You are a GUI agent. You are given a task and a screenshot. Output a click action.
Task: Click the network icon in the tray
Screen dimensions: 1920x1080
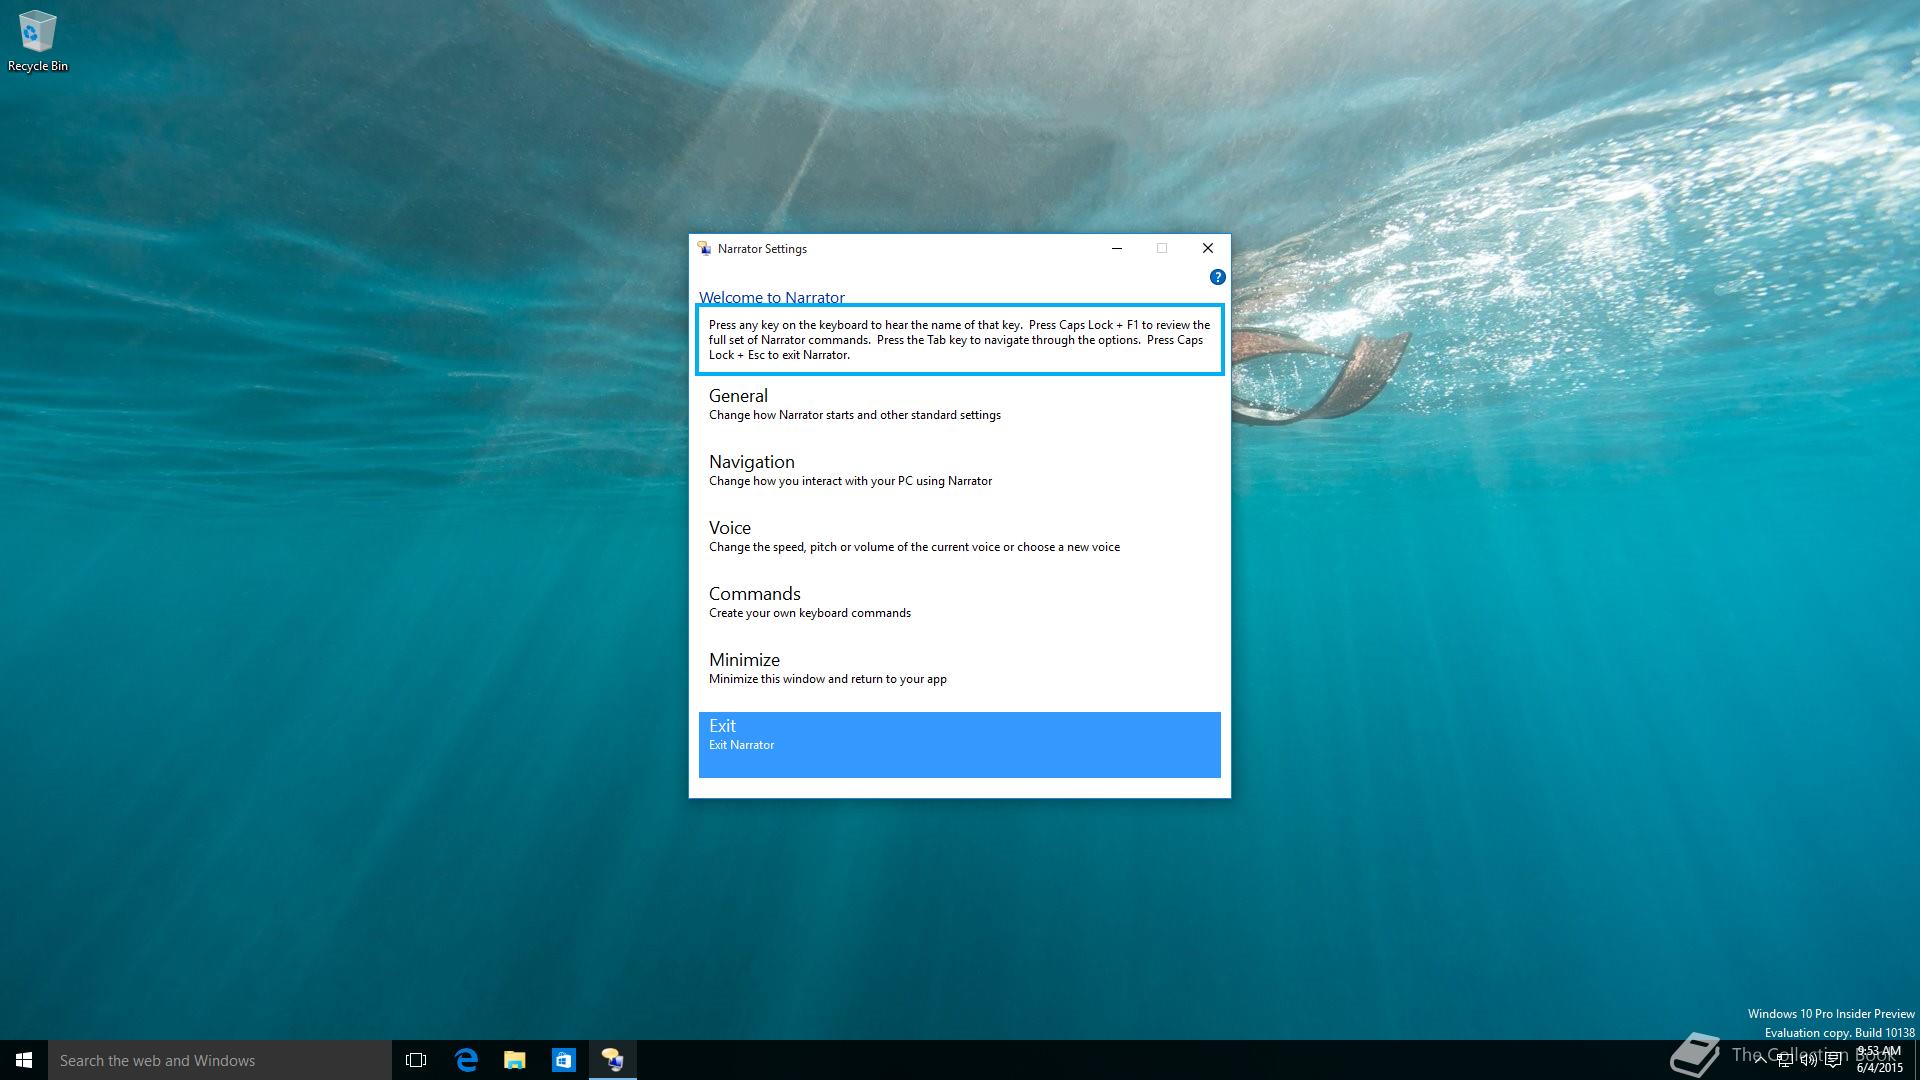pos(1785,1061)
